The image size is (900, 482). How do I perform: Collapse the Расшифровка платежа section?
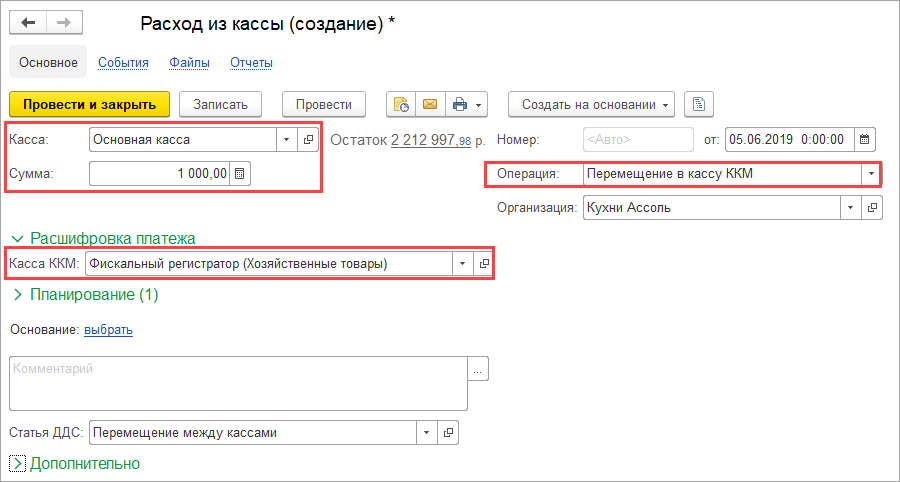click(17, 238)
